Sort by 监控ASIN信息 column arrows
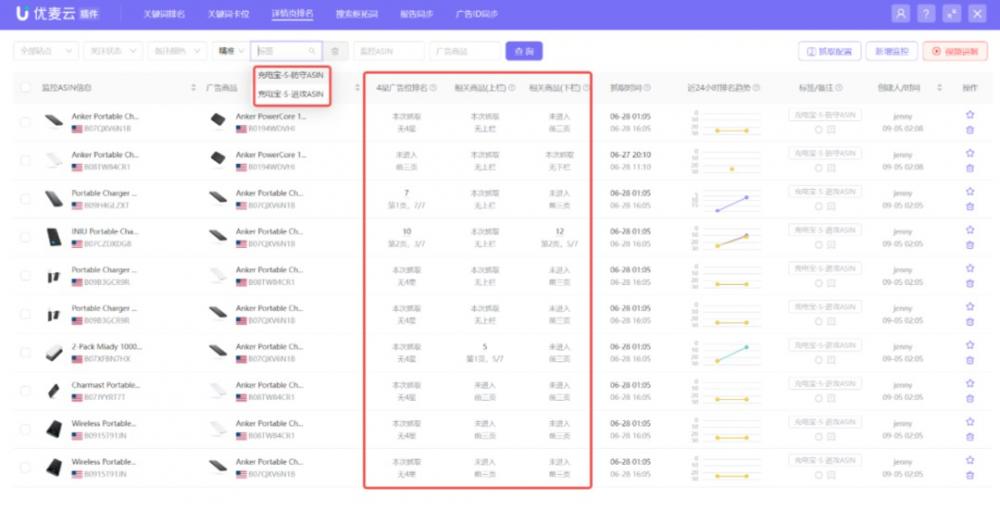This screenshot has width=1000, height=511. pos(193,87)
